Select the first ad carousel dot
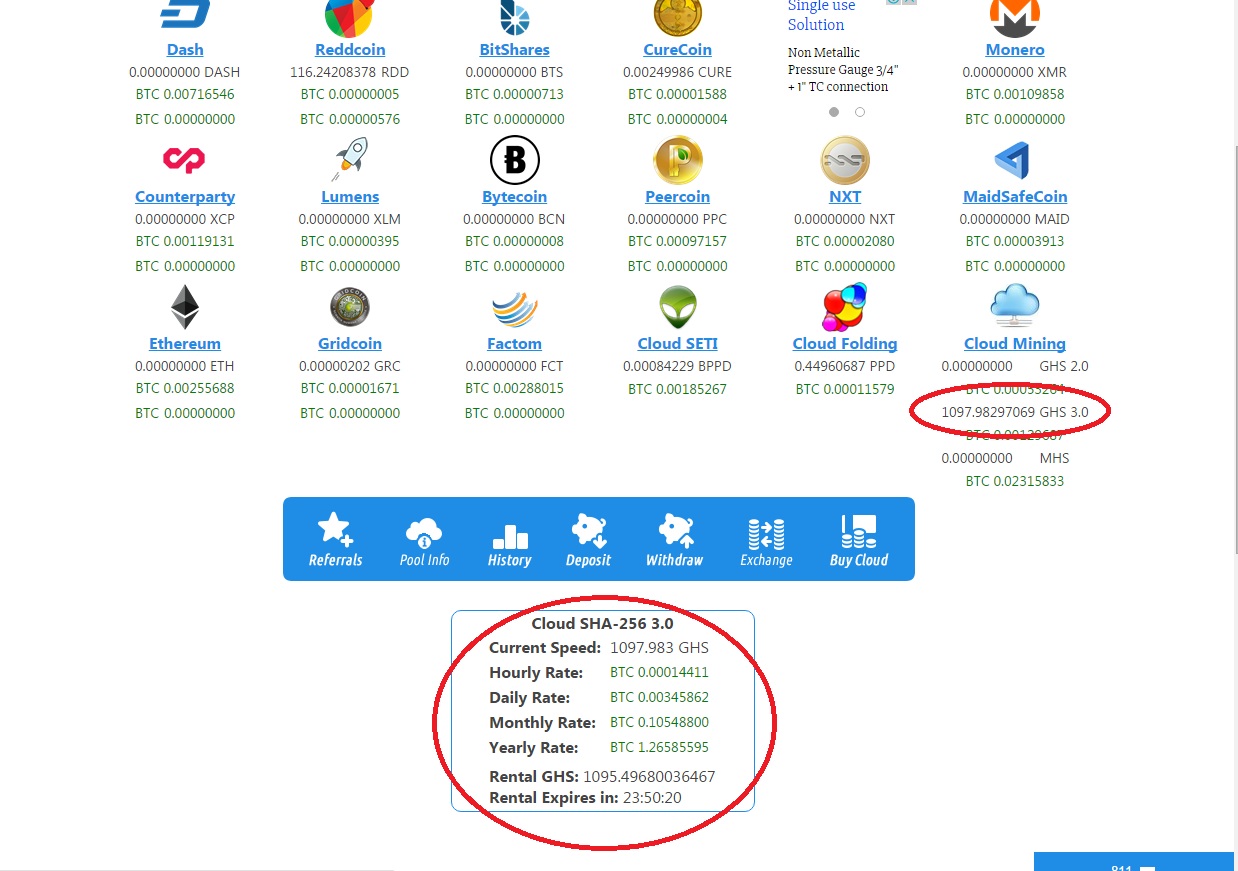 (x=834, y=112)
